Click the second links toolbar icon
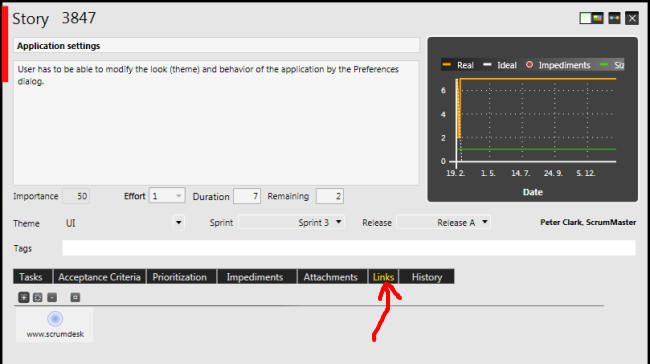 [38, 297]
